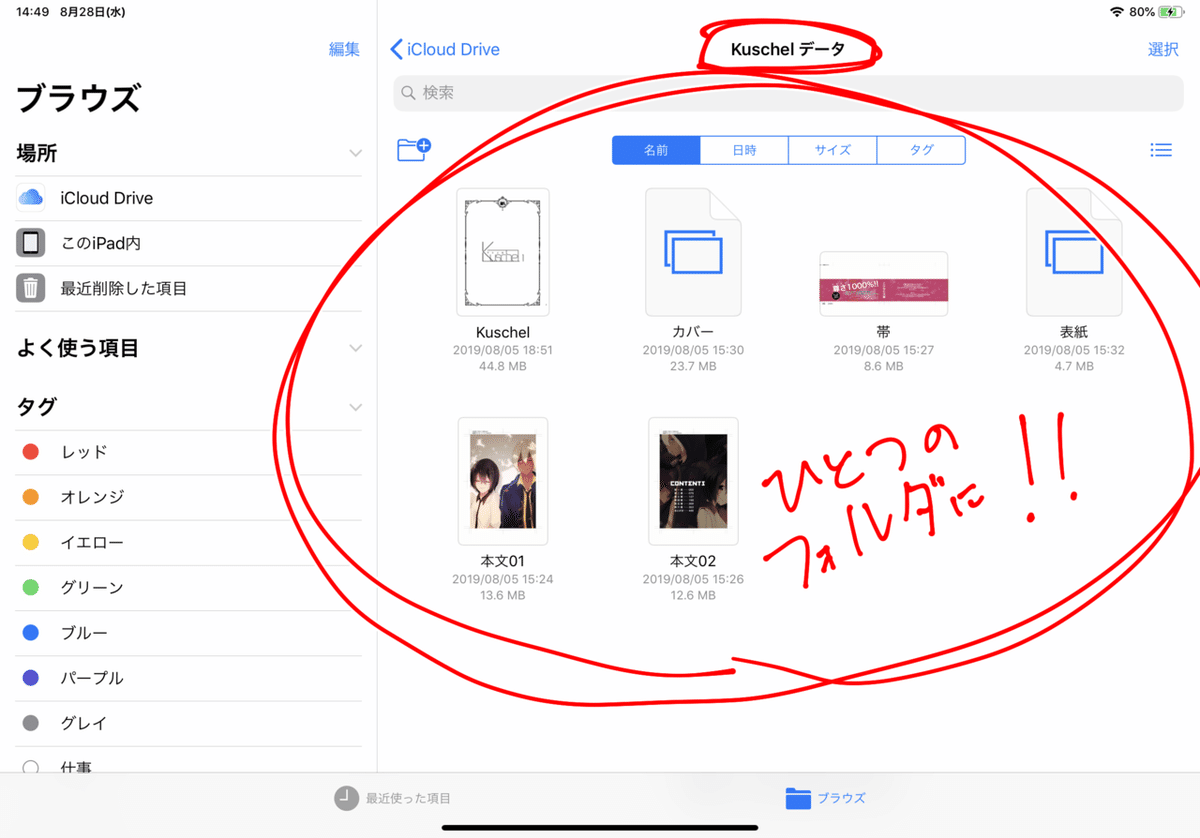Open the 本文02 file thumbnail
This screenshot has height=838, width=1200.
click(693, 481)
